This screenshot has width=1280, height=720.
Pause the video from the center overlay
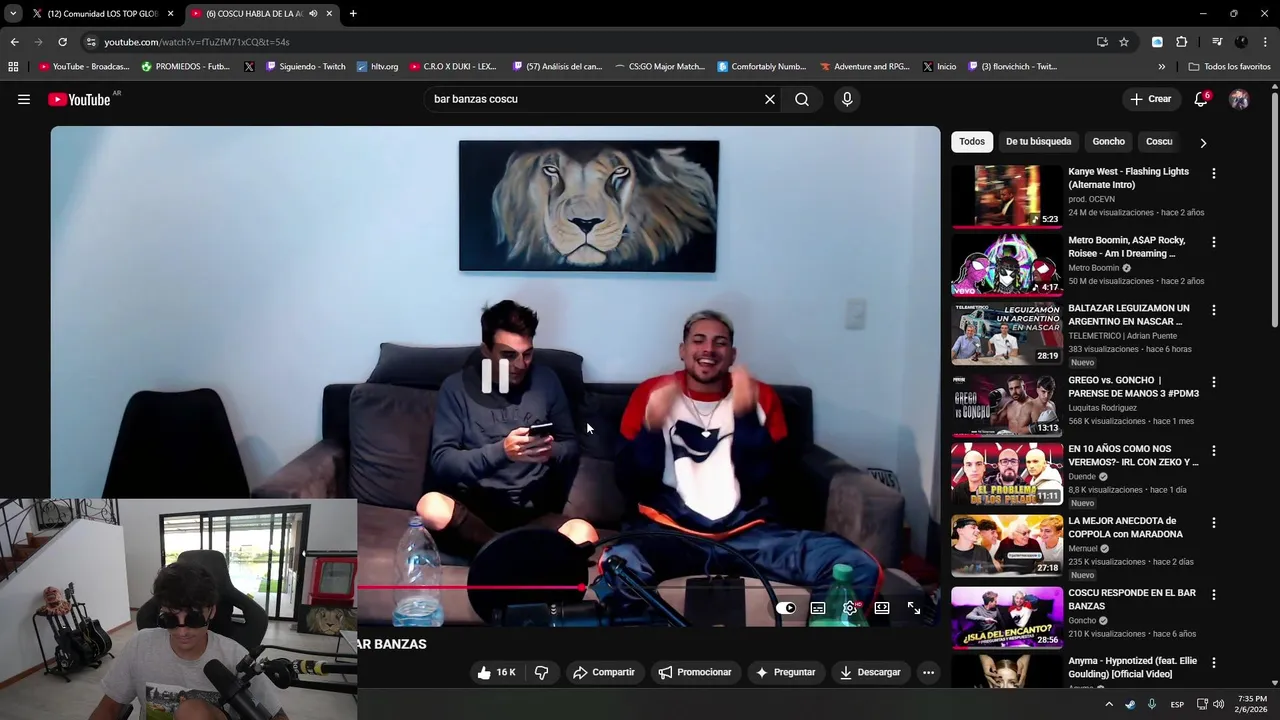tap(495, 376)
